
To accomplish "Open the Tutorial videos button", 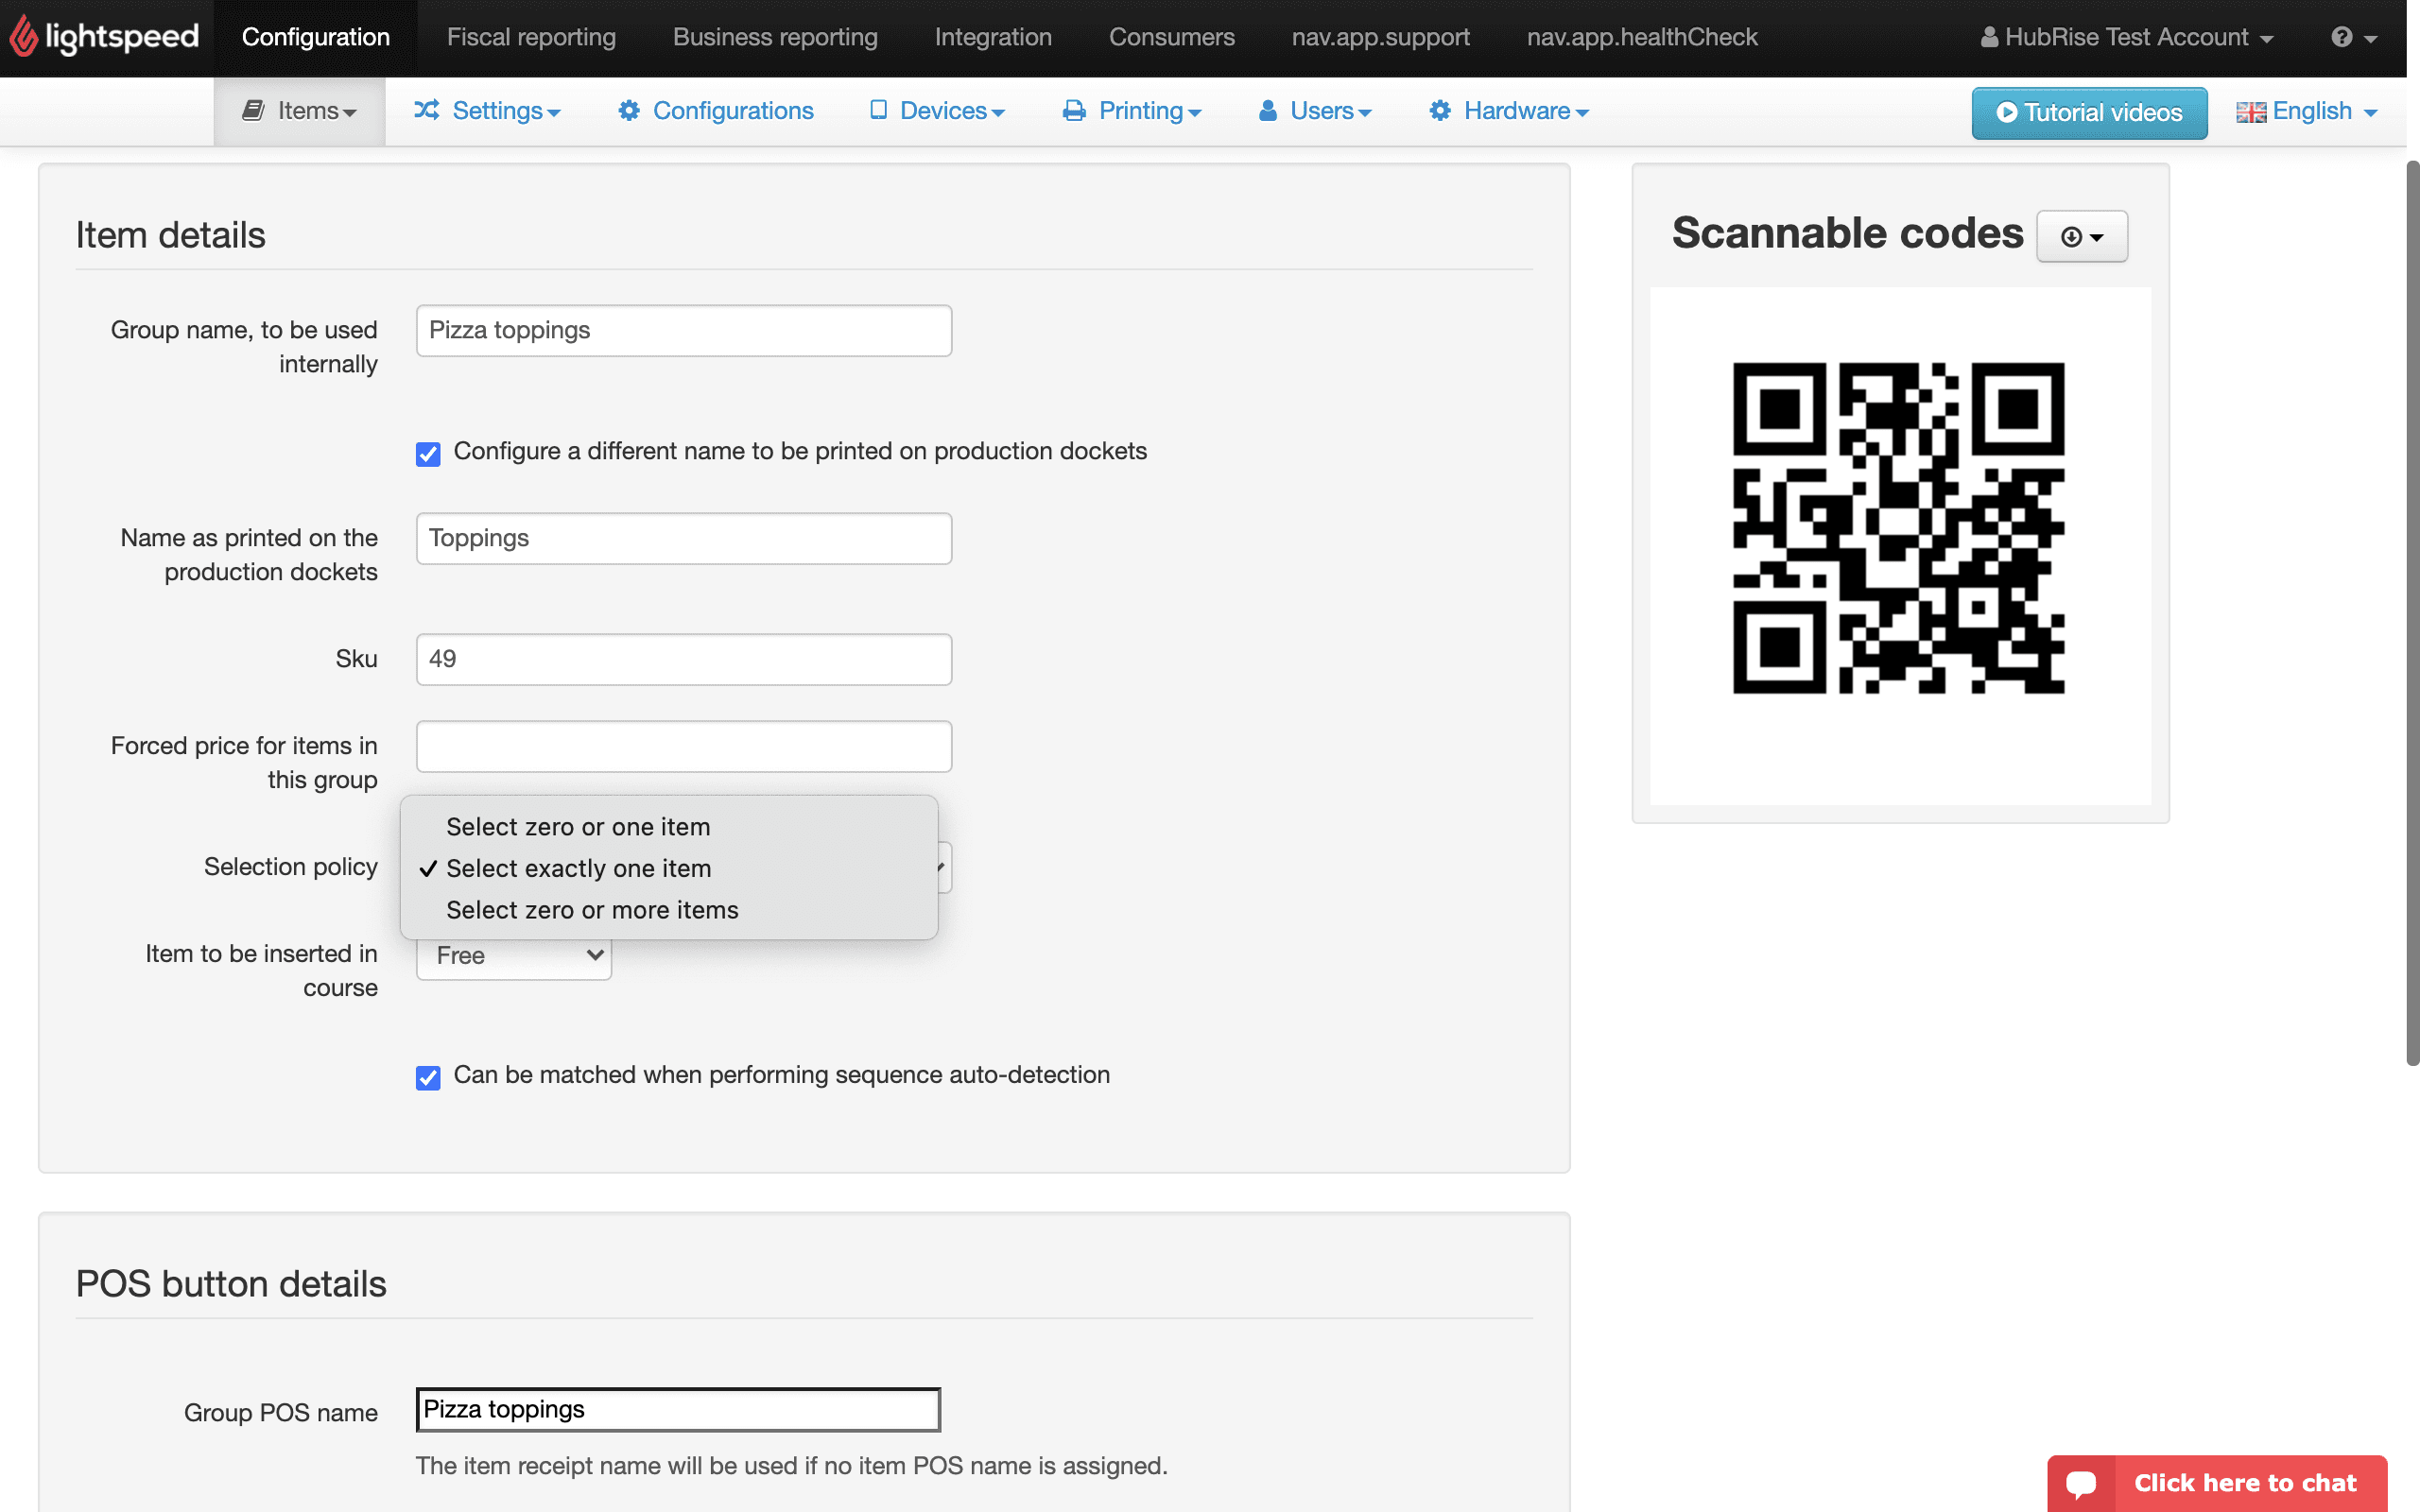I will point(2088,112).
